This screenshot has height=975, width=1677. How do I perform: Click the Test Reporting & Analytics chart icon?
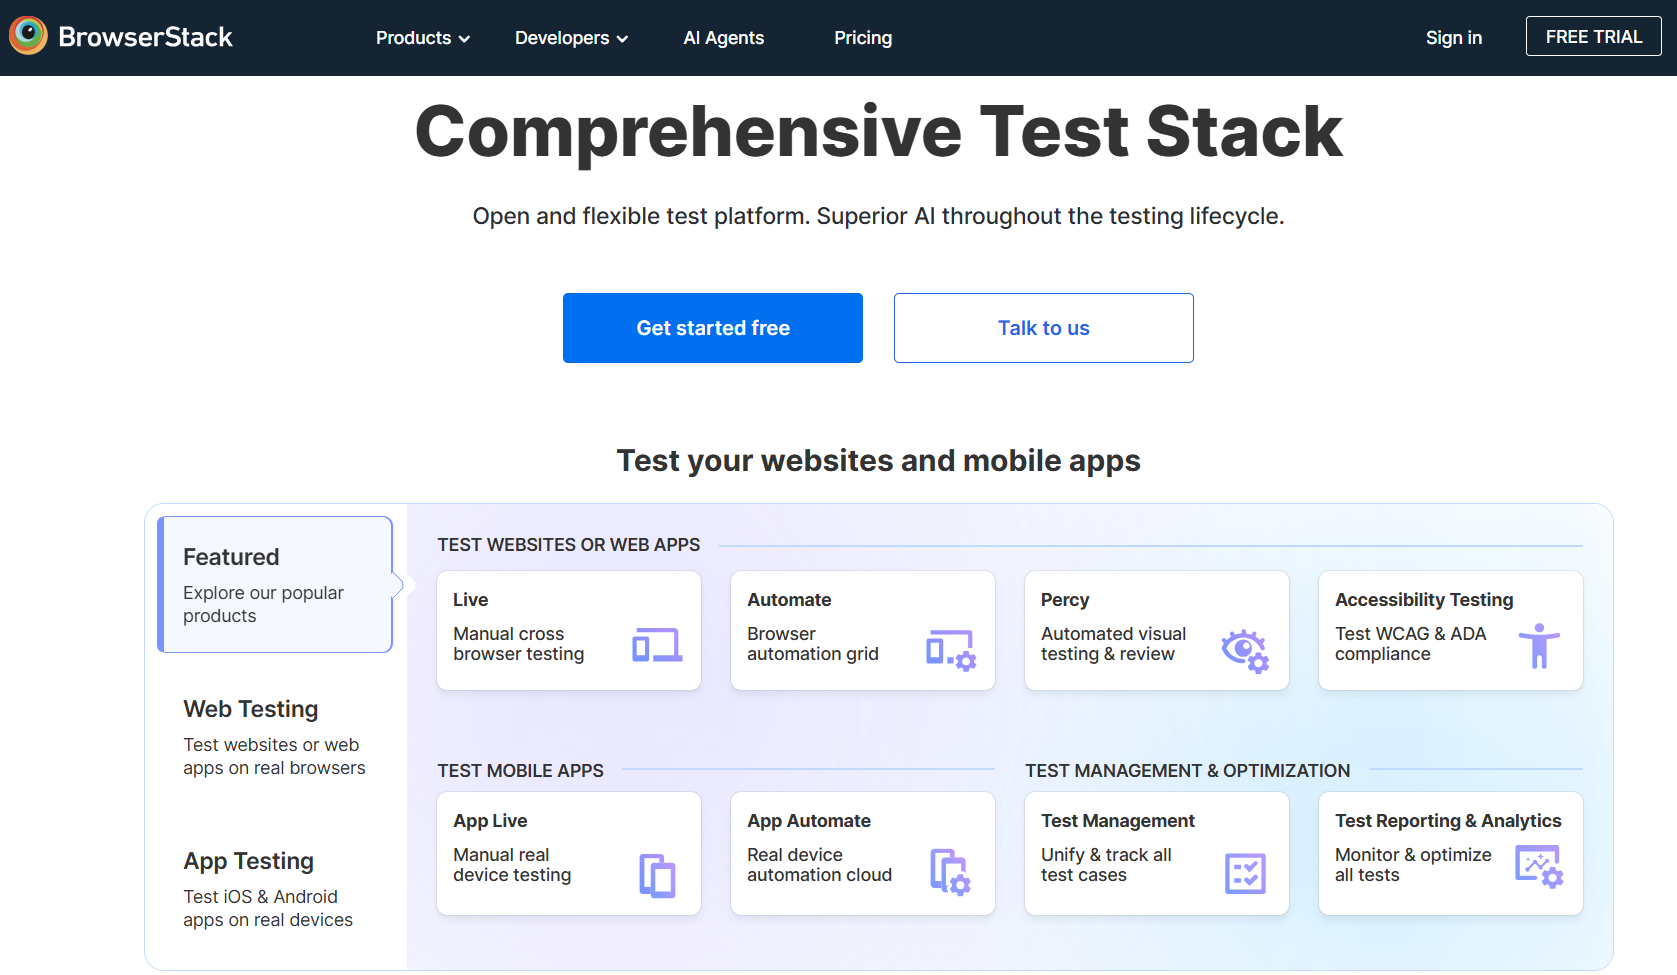click(1538, 866)
